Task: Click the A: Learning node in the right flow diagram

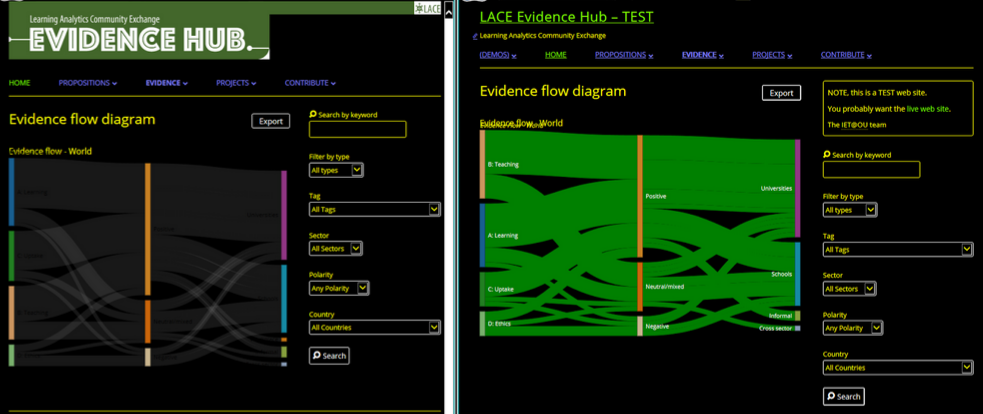Action: pos(482,235)
